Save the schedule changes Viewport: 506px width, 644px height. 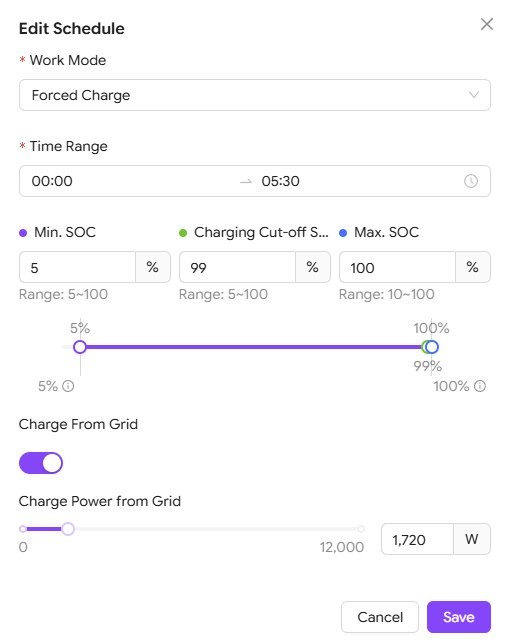pyautogui.click(x=459, y=617)
